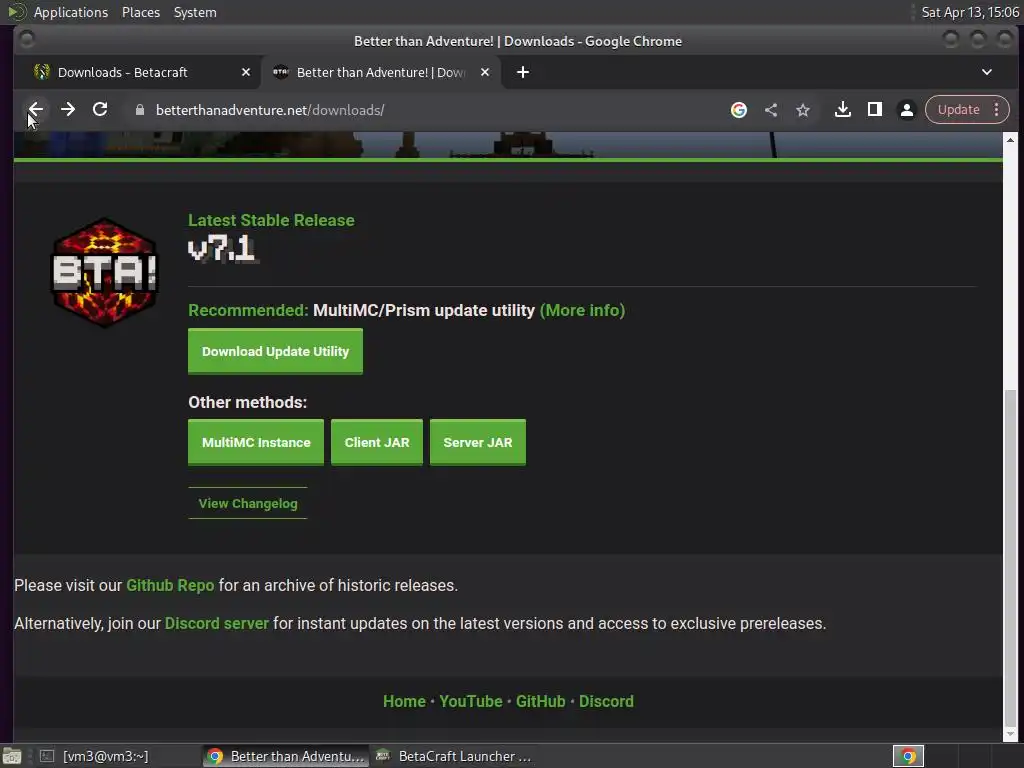Select the Better than Adventure! tab
The width and height of the screenshot is (1024, 768).
click(381, 72)
